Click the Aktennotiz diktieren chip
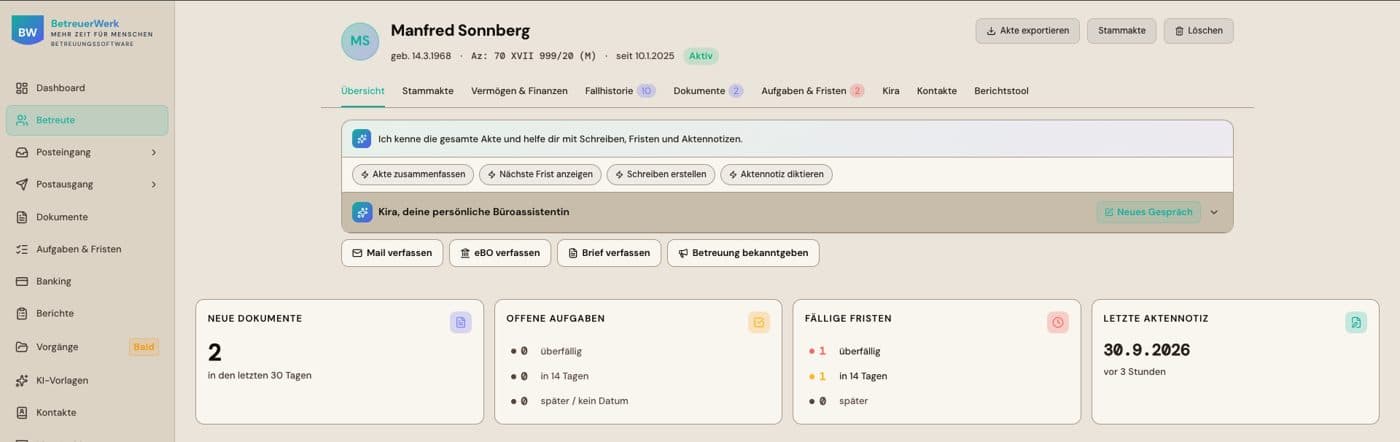Viewport: 1400px width, 442px height. (776, 174)
